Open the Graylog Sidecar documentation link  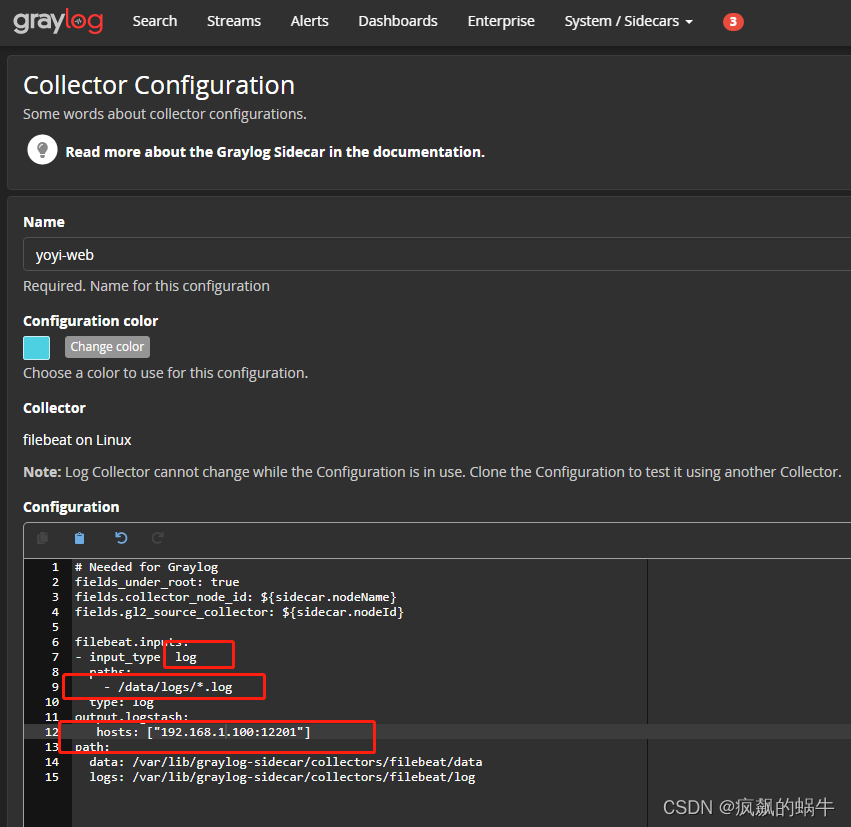pos(275,152)
